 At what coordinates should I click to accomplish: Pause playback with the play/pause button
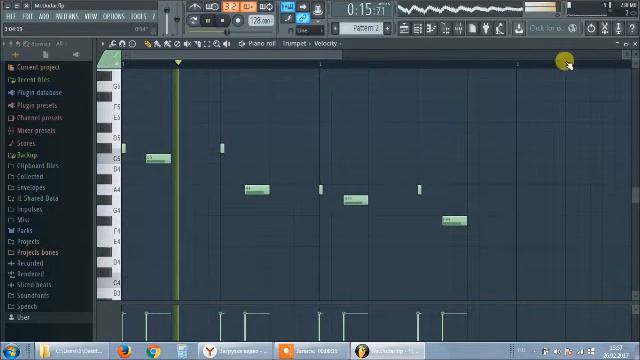208,20
